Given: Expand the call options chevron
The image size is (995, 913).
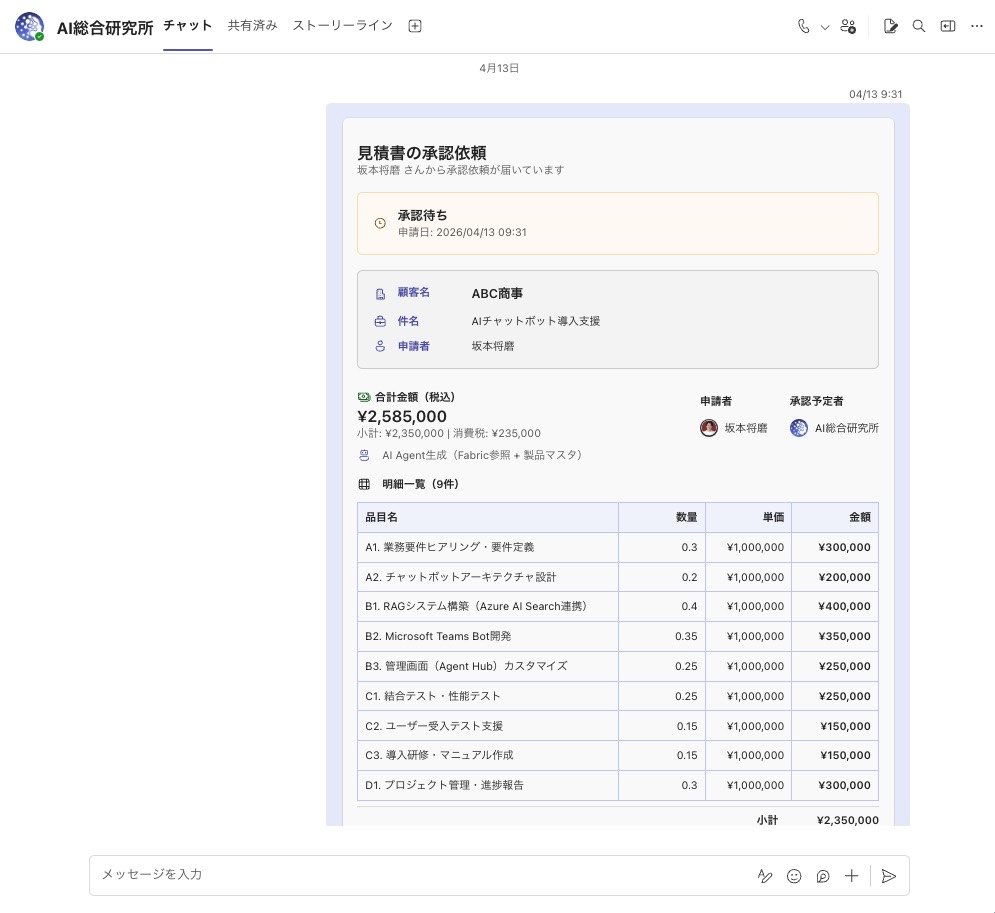Looking at the screenshot, I should [824, 27].
